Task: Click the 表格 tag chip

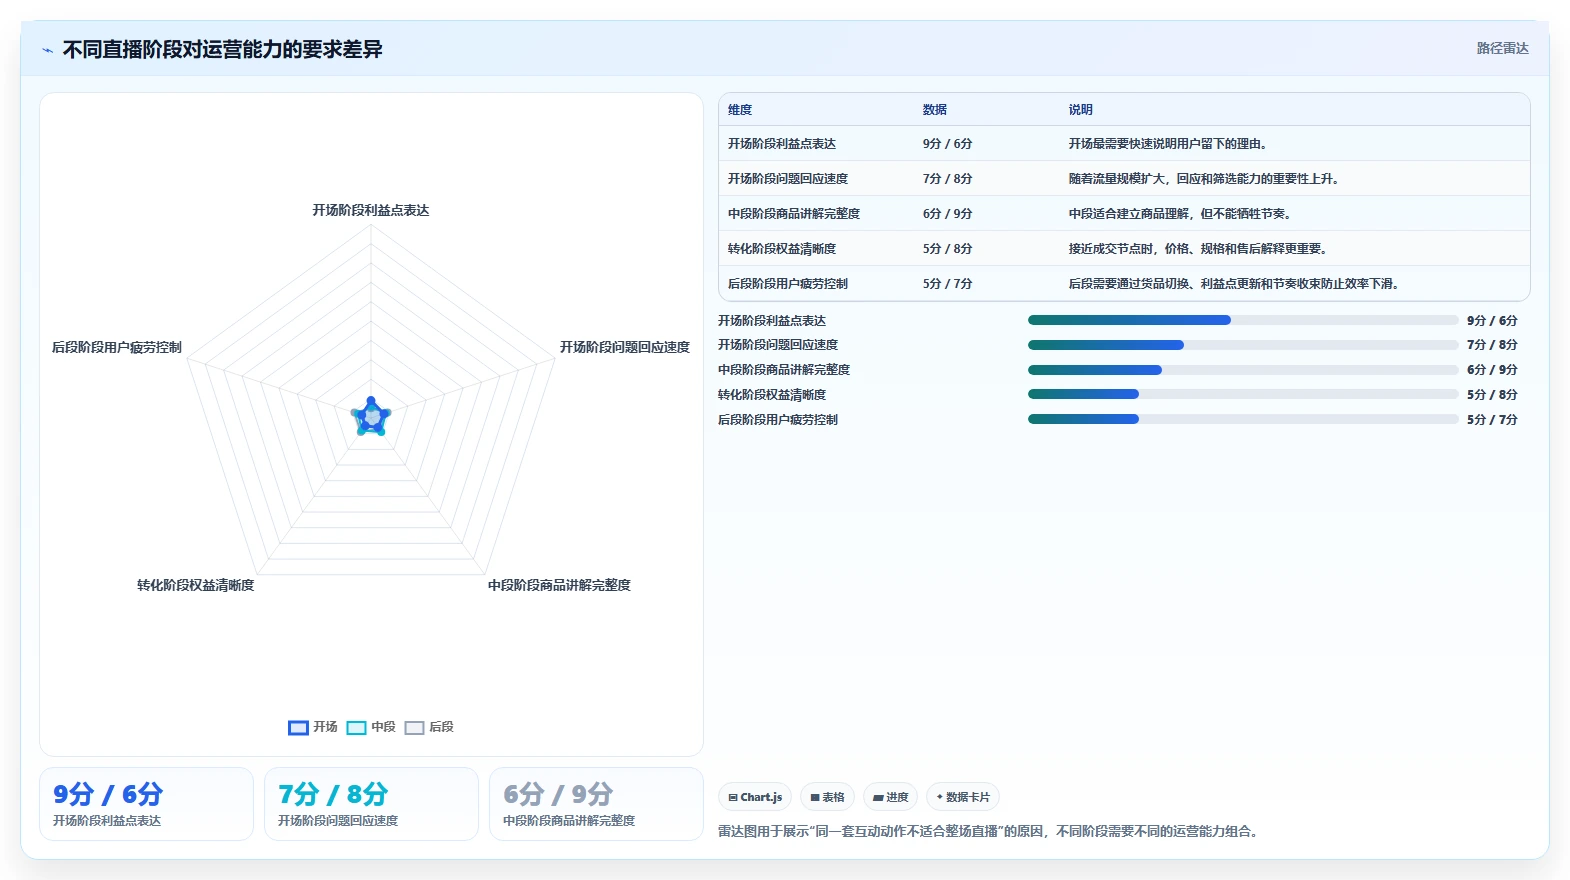Action: [827, 797]
